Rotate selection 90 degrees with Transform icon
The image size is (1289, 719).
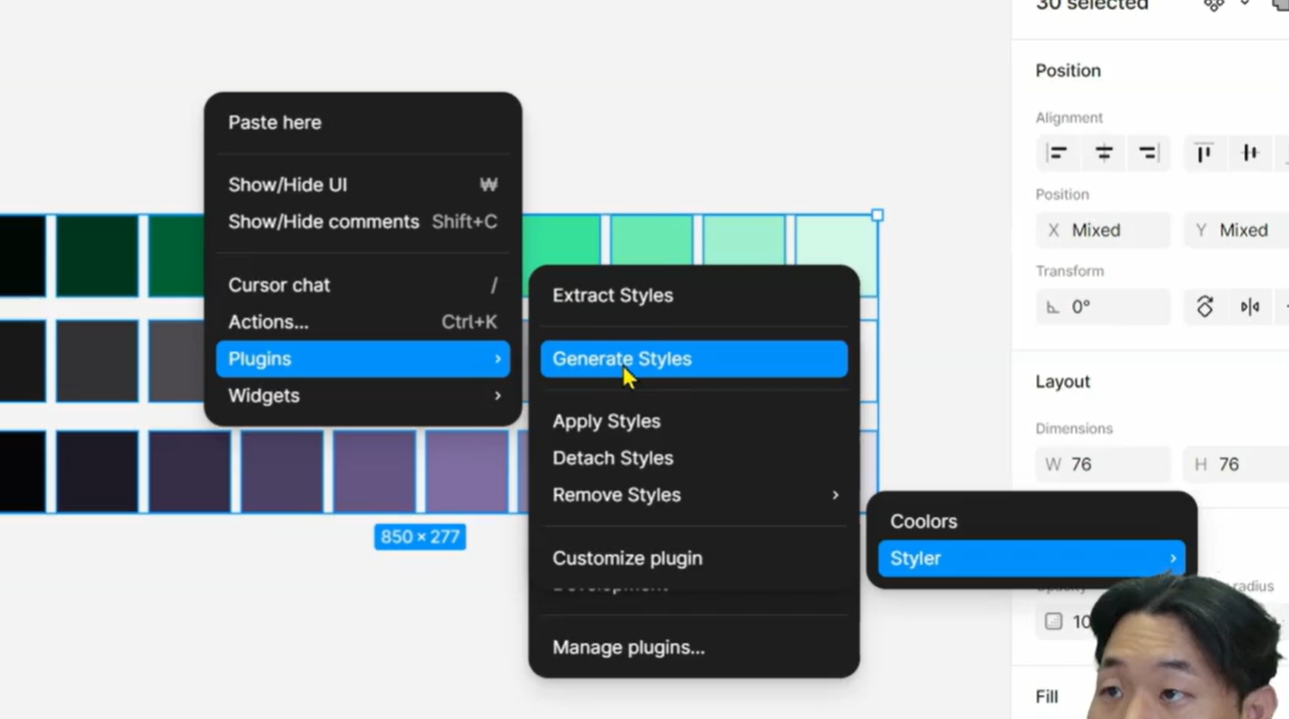[1205, 307]
